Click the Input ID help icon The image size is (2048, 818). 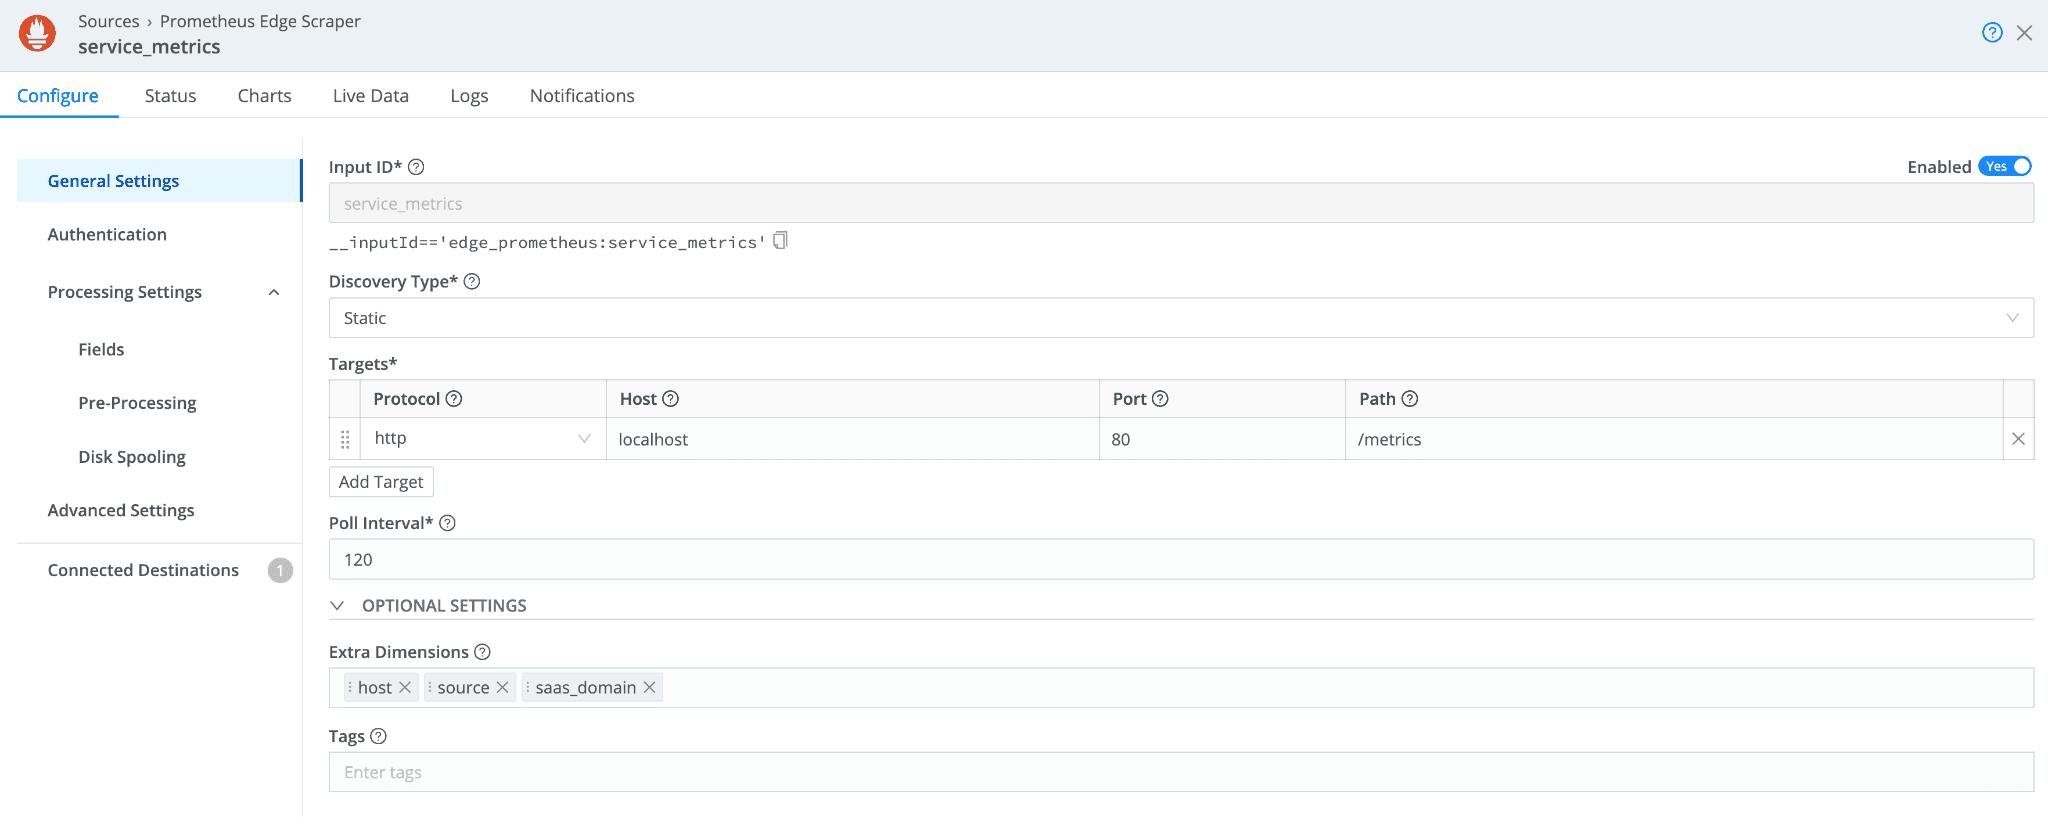417,167
